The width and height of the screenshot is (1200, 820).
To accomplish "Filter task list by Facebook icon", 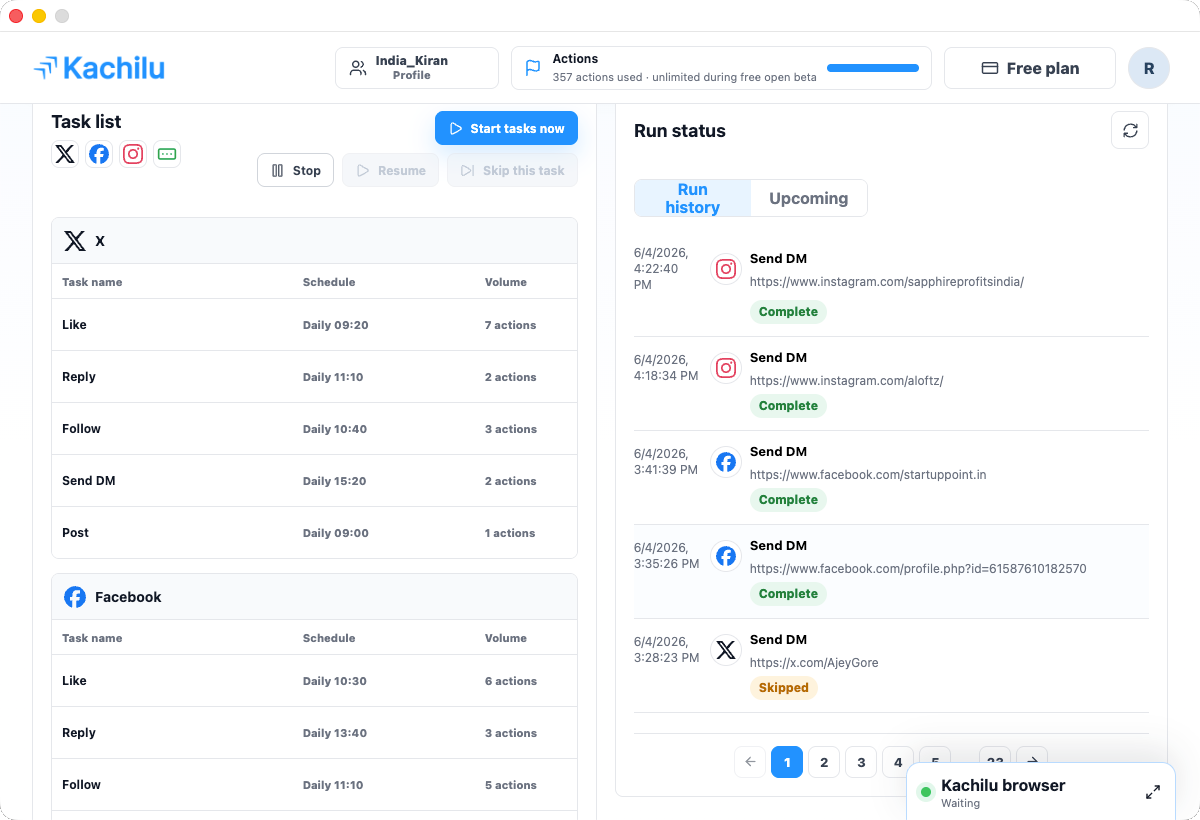I will (99, 154).
